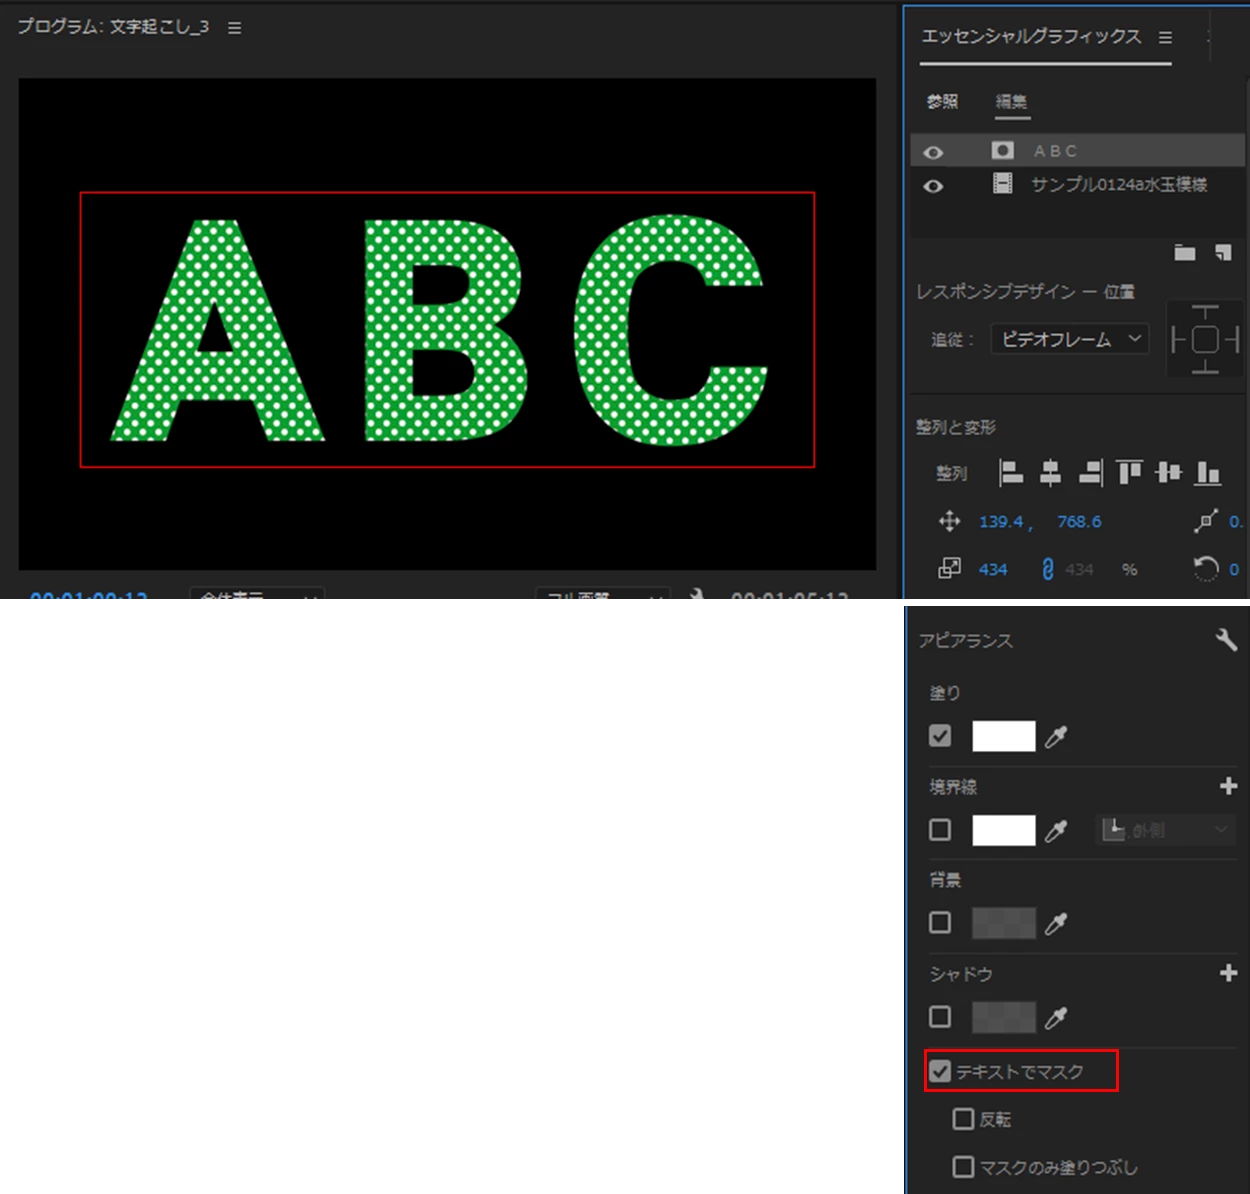Add a shadow with シャドウ plus icon

(1229, 973)
